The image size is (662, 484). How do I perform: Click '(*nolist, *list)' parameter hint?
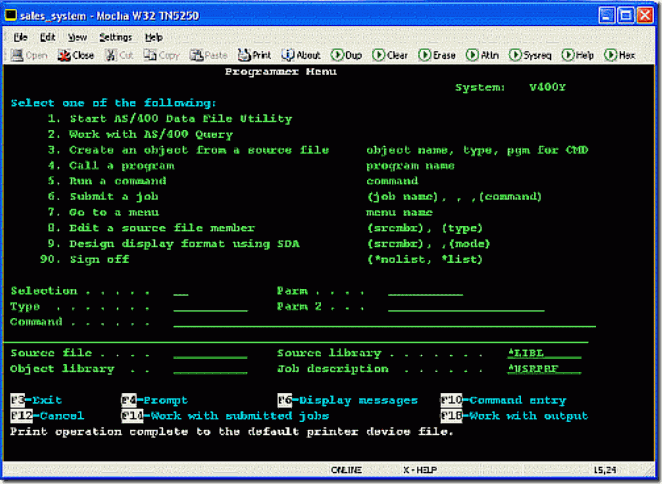(425, 259)
